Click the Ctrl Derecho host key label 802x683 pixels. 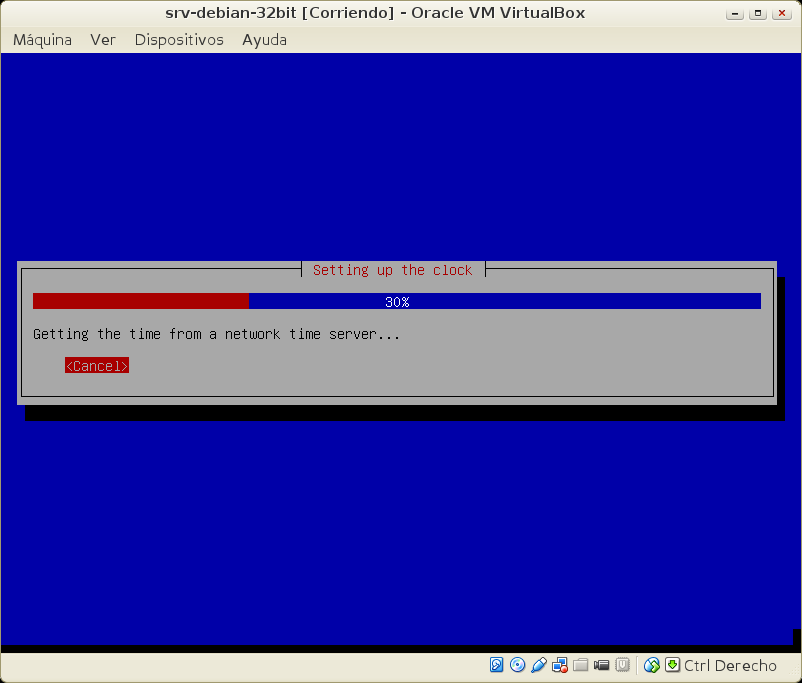(730, 665)
